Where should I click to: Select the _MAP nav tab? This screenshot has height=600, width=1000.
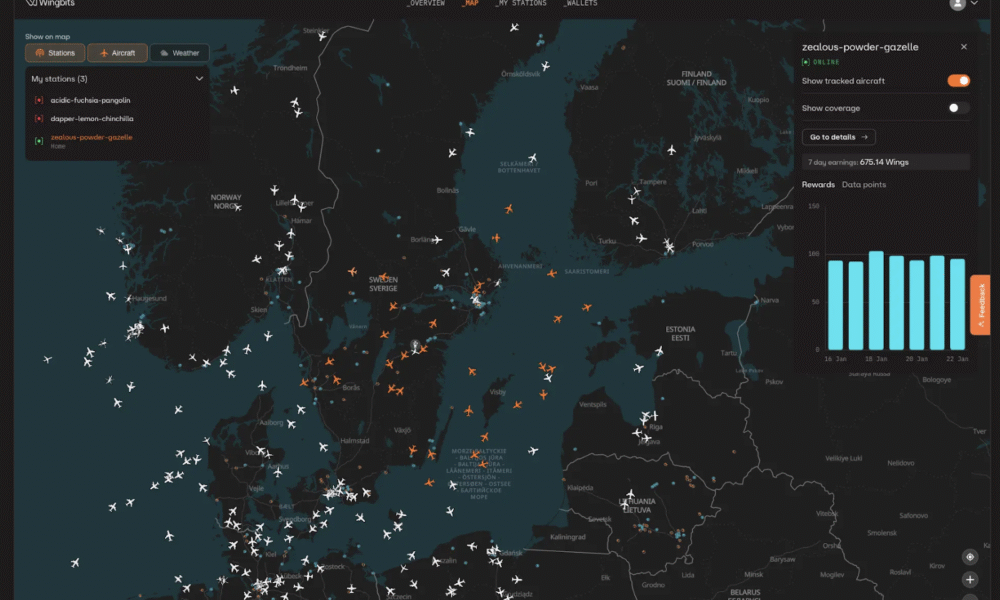click(x=470, y=3)
